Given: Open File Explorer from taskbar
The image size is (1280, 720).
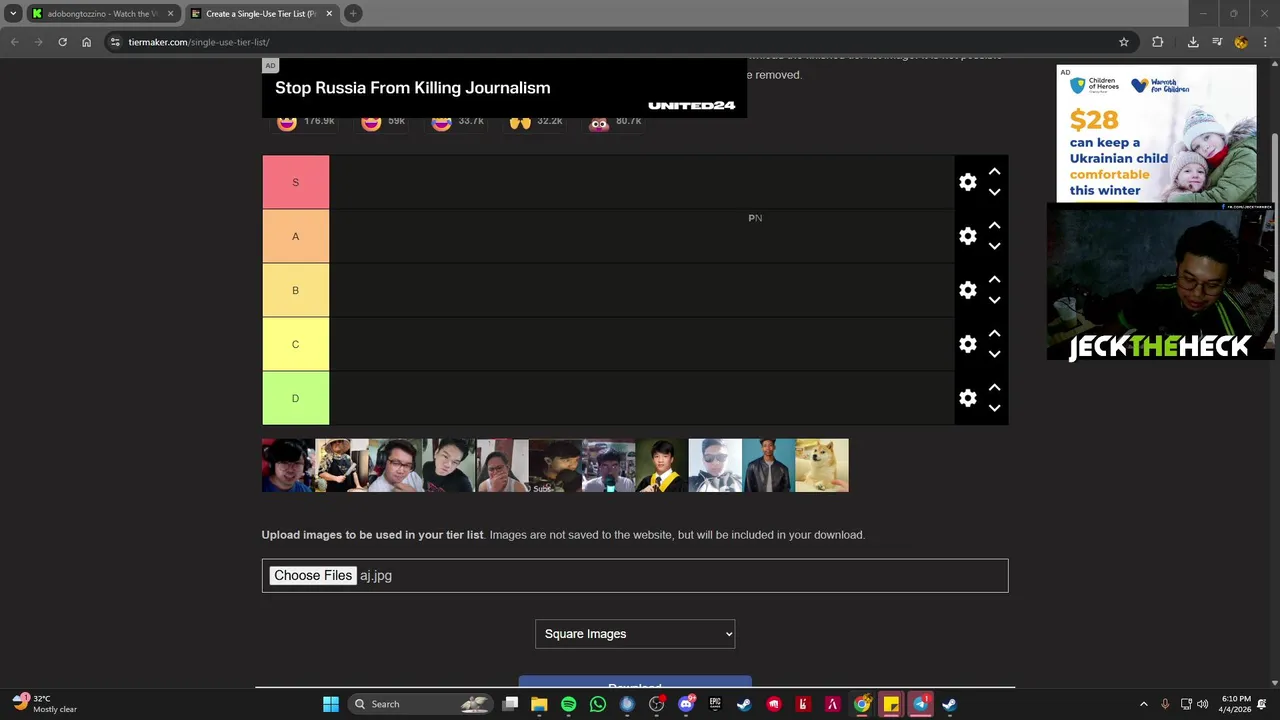Looking at the screenshot, I should coord(539,704).
